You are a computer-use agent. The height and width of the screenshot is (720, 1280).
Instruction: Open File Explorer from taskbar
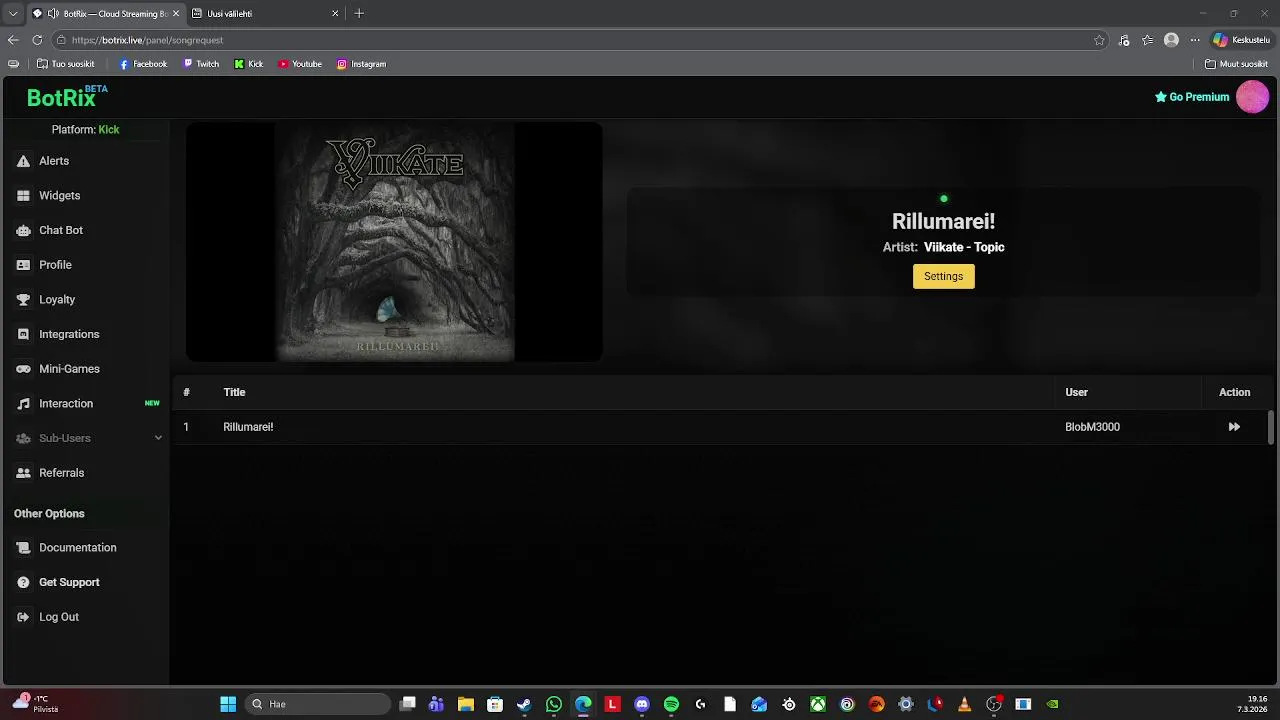click(x=466, y=704)
